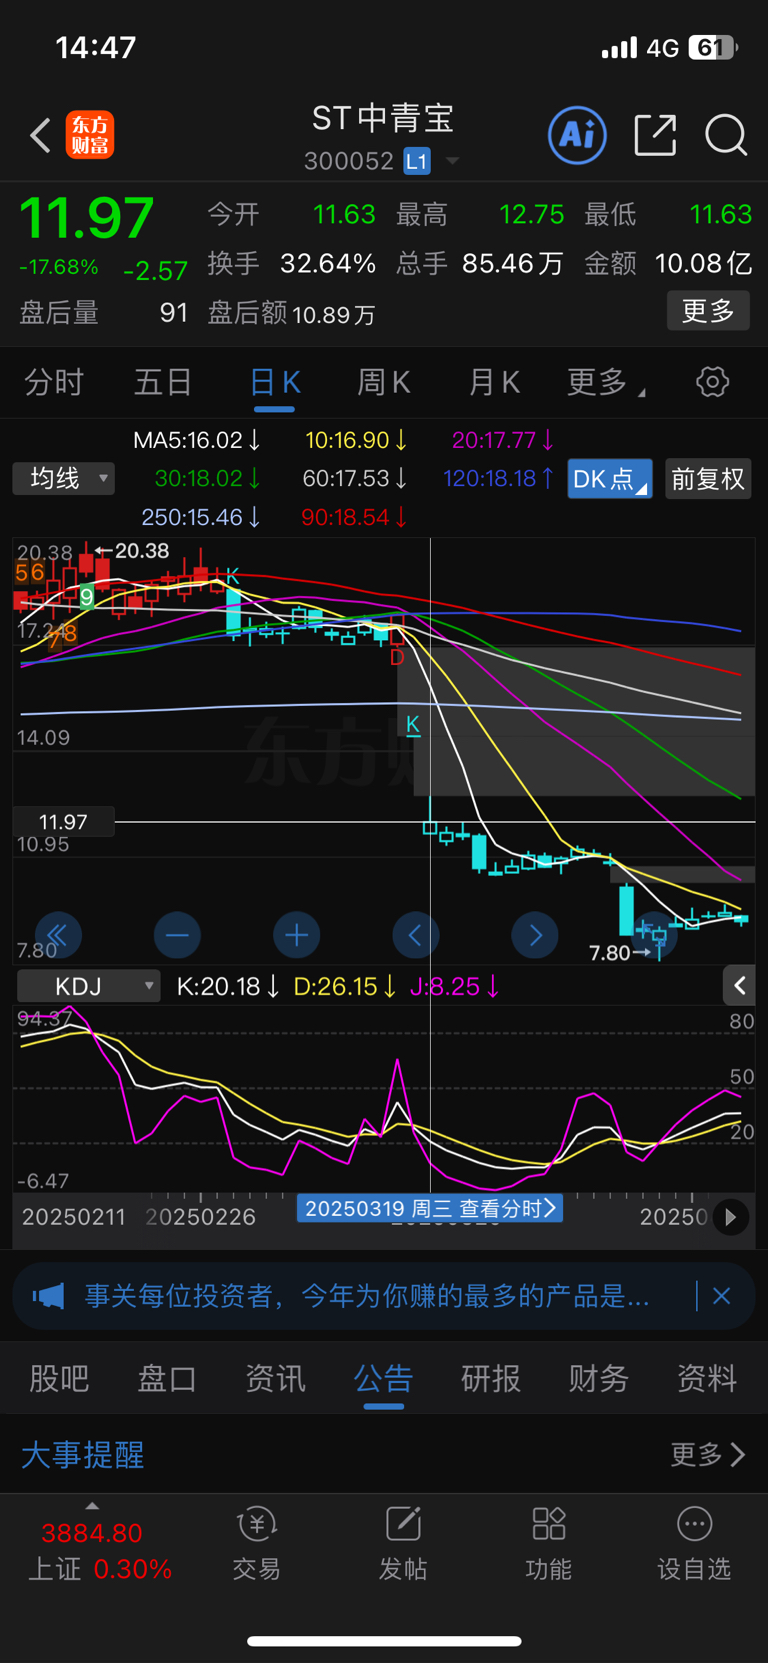The height and width of the screenshot is (1663, 768).
Task: Dismiss the promotional banner X
Action: point(721,1296)
